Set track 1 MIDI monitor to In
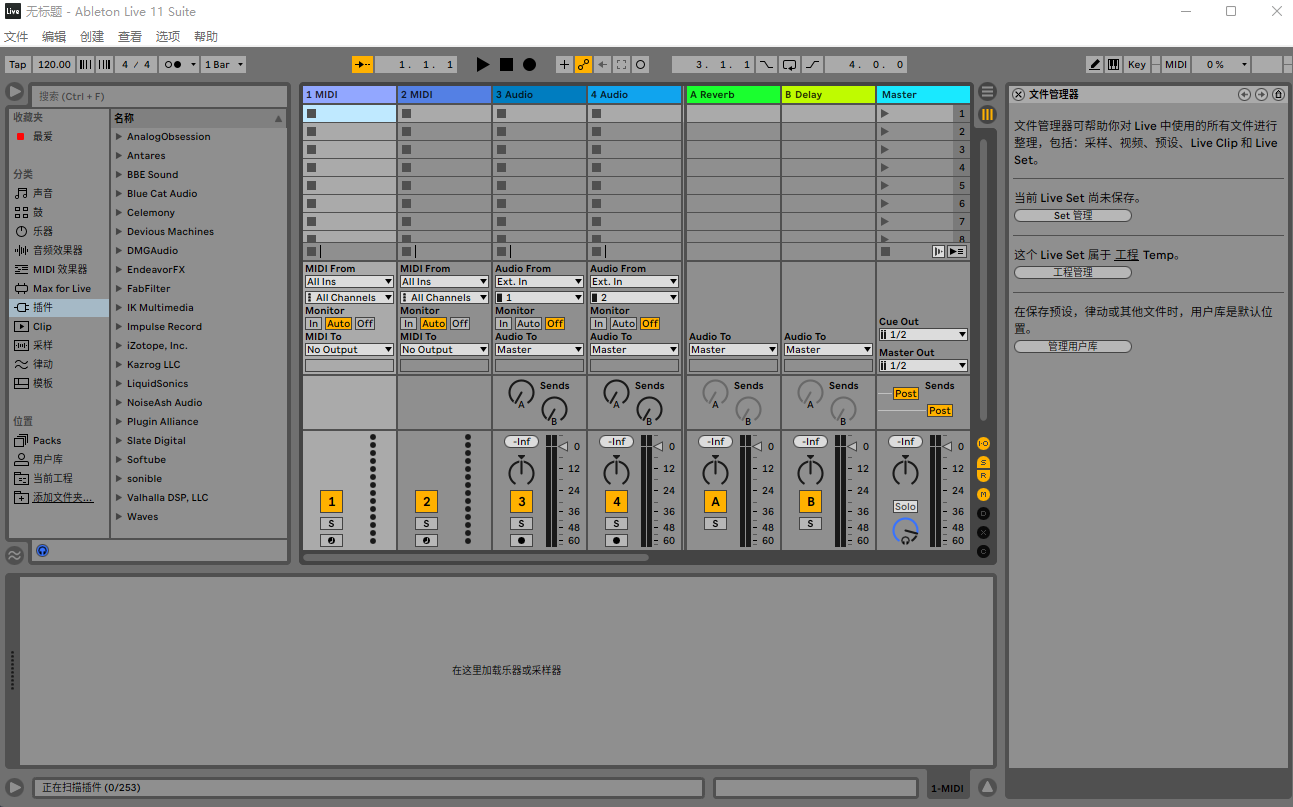Image resolution: width=1293 pixels, height=807 pixels. point(314,323)
